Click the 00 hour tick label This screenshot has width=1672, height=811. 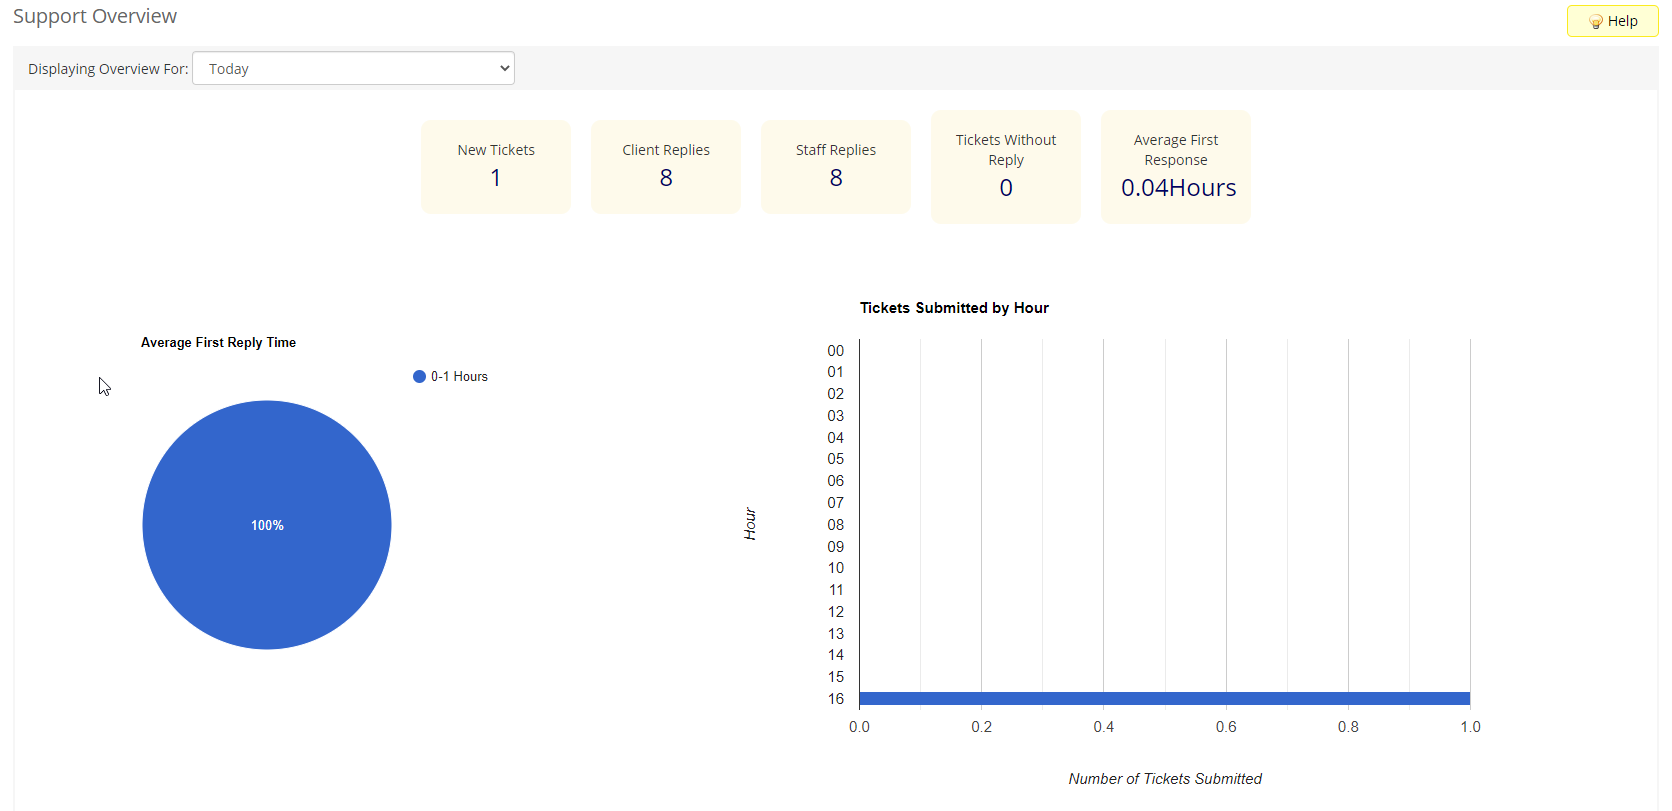coord(836,351)
